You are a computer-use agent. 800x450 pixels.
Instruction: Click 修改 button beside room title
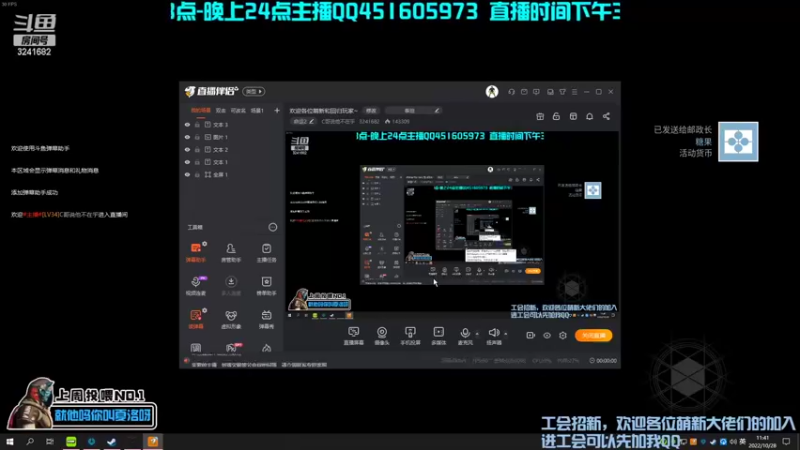[x=371, y=111]
